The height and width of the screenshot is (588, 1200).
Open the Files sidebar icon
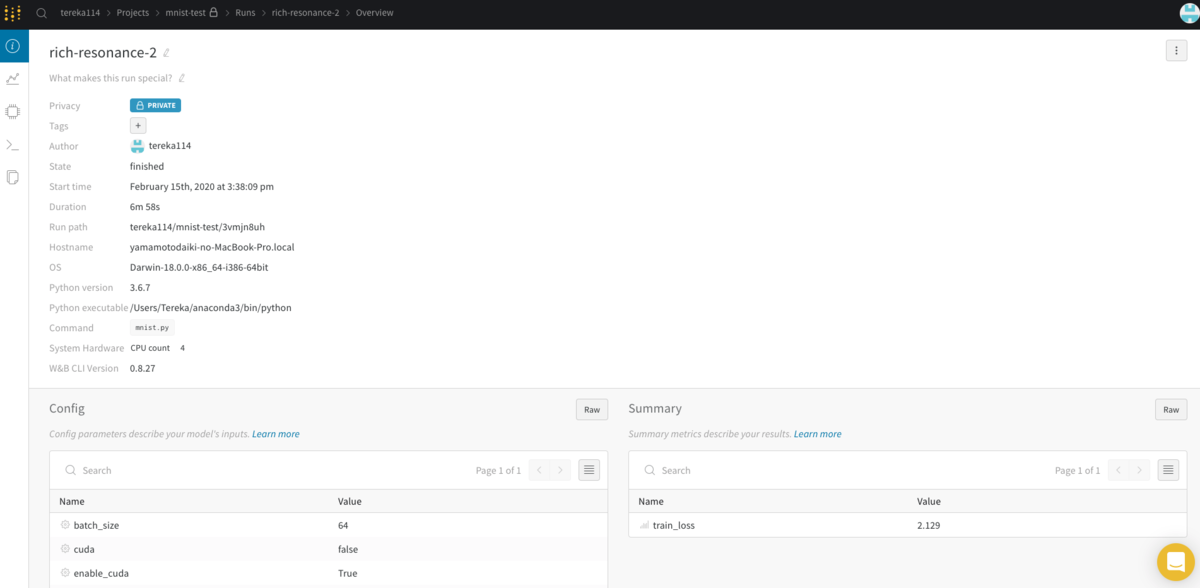click(13, 178)
